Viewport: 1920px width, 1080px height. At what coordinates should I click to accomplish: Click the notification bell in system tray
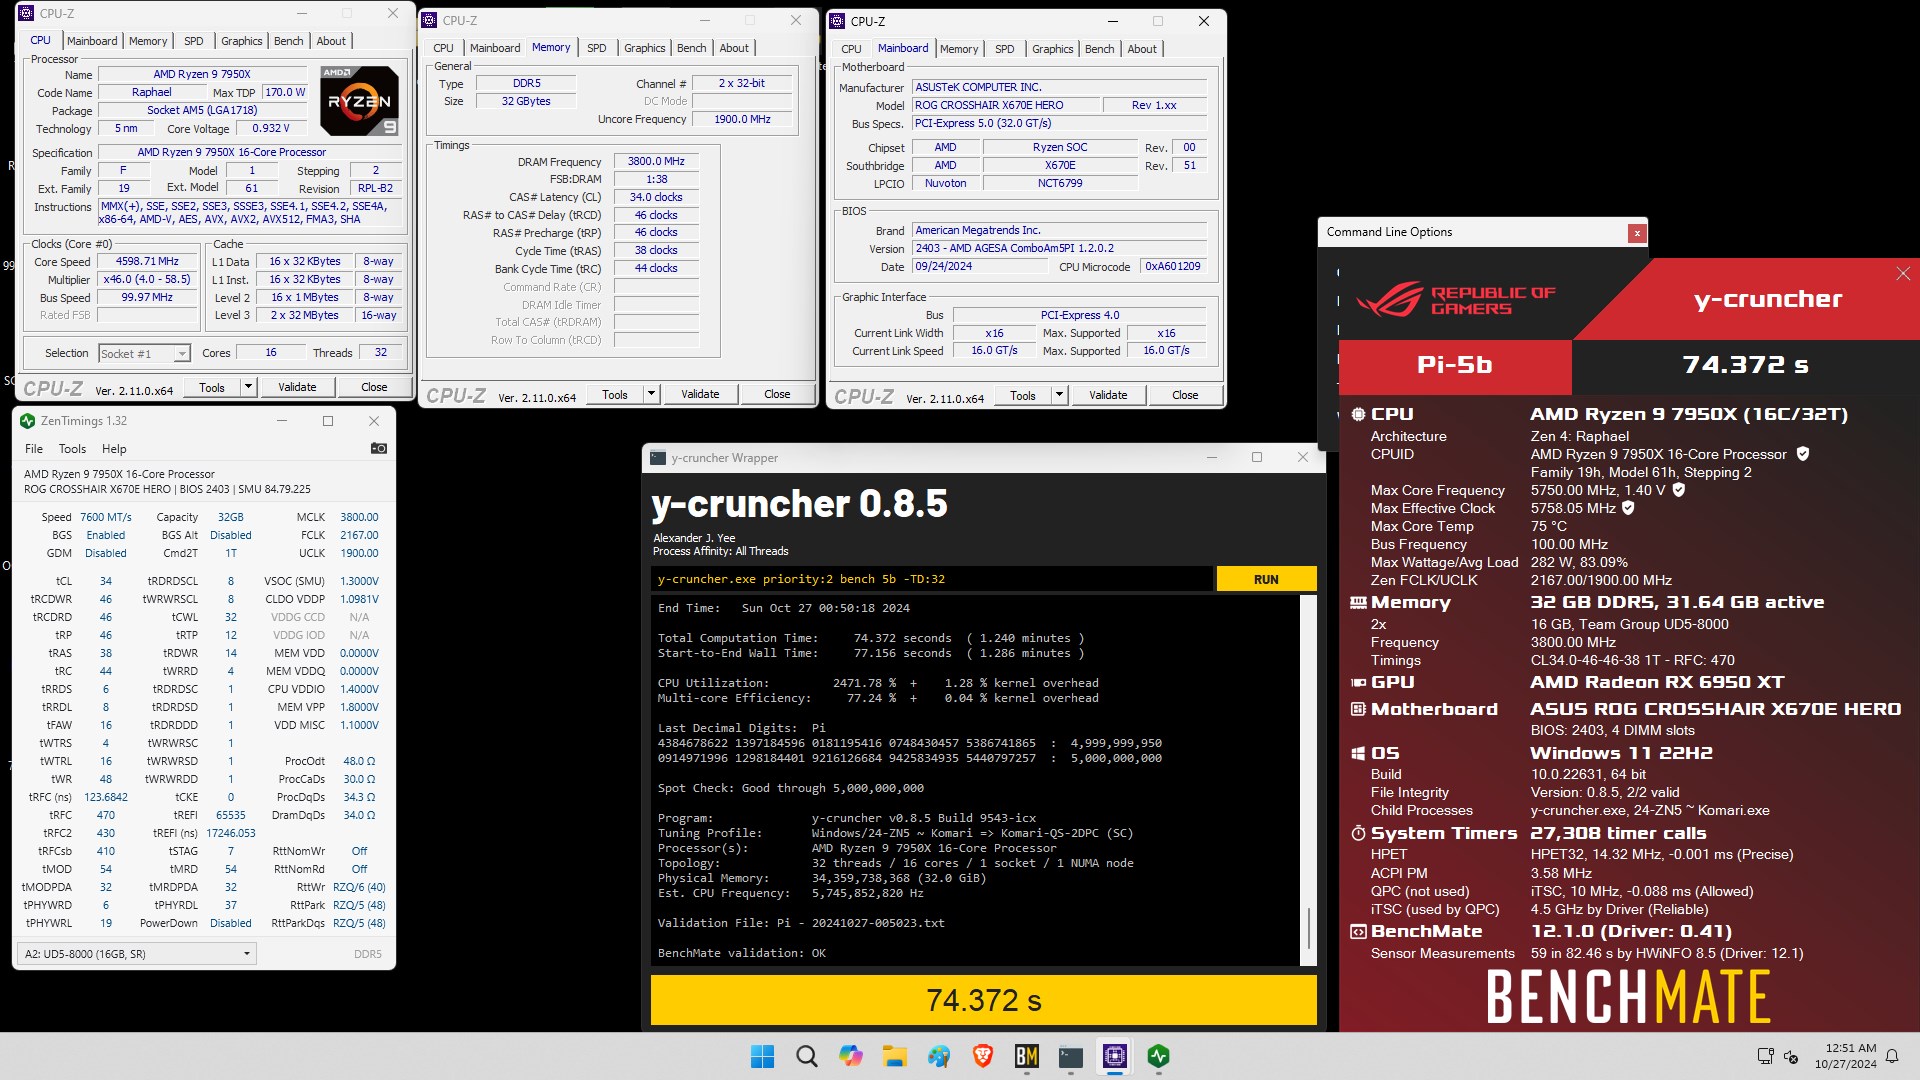click(1892, 1056)
